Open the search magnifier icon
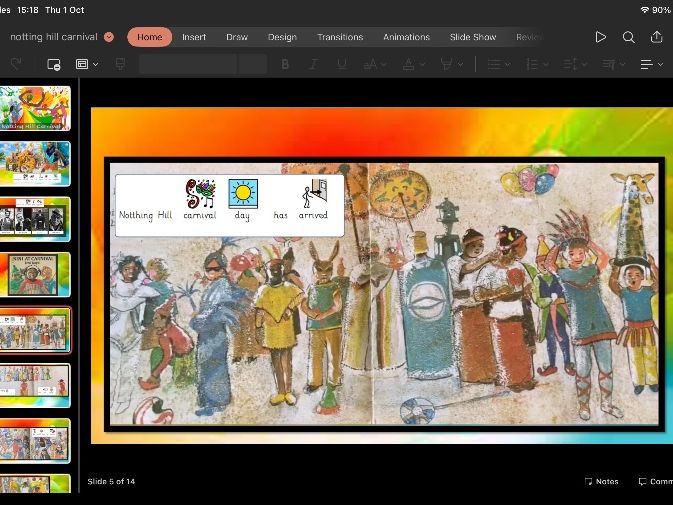Viewport: 673px width, 505px height. coord(628,37)
